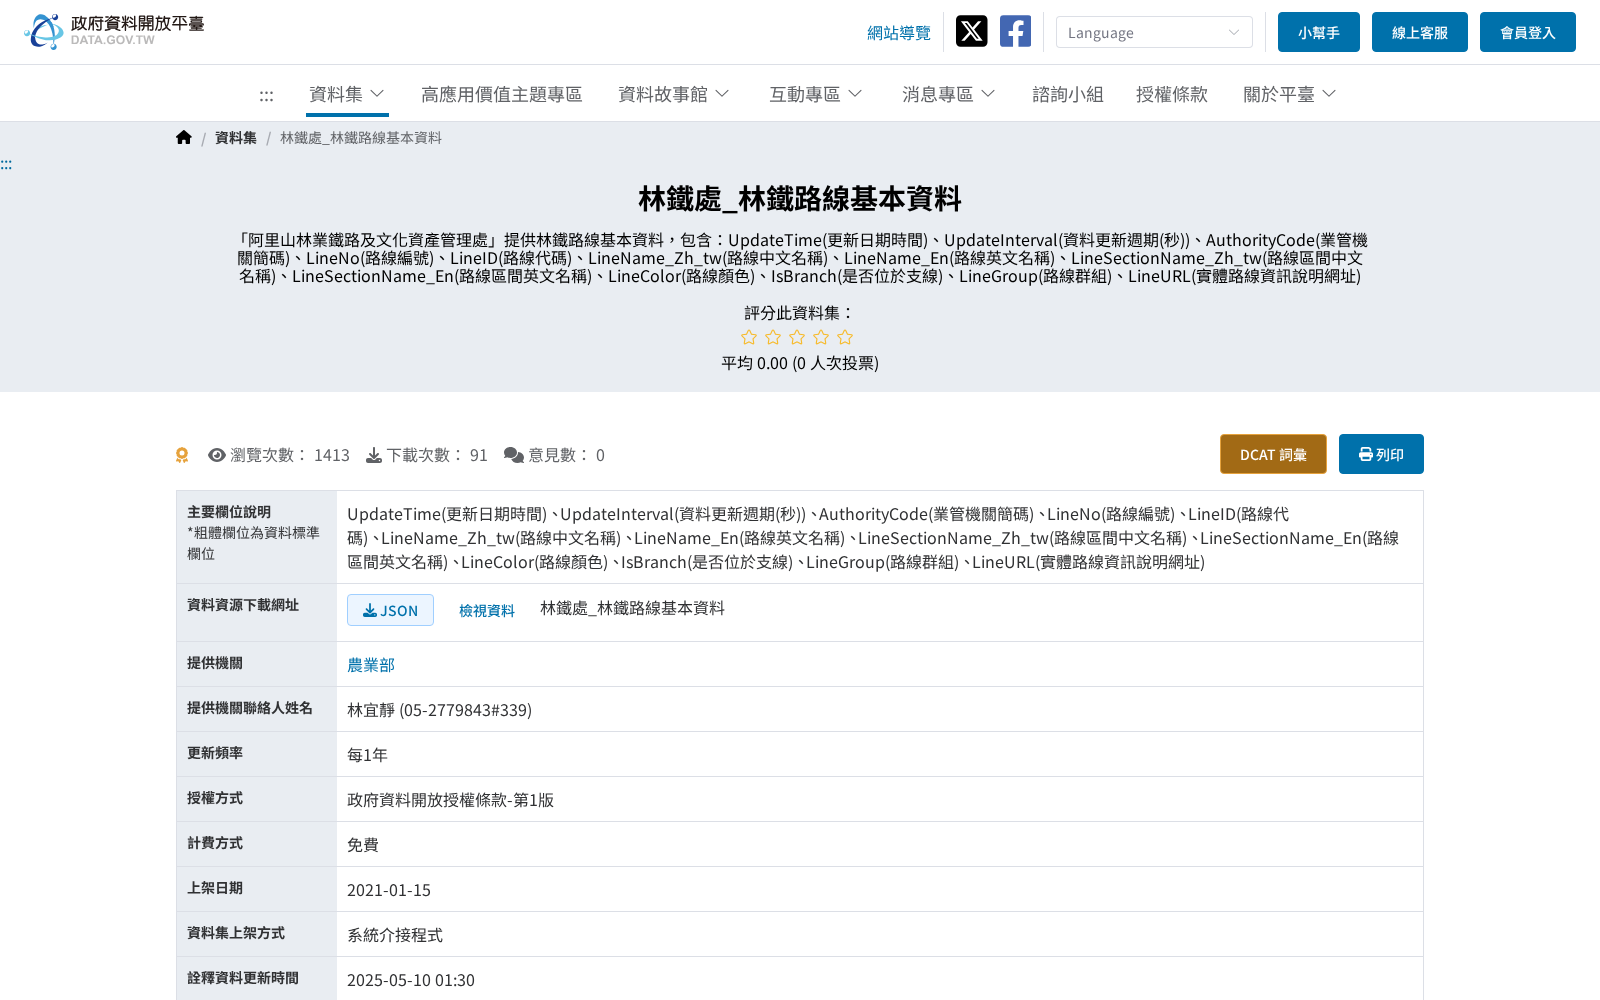Click timestamp 2025-05-10 01:30
The height and width of the screenshot is (1000, 1600).
coord(411,980)
